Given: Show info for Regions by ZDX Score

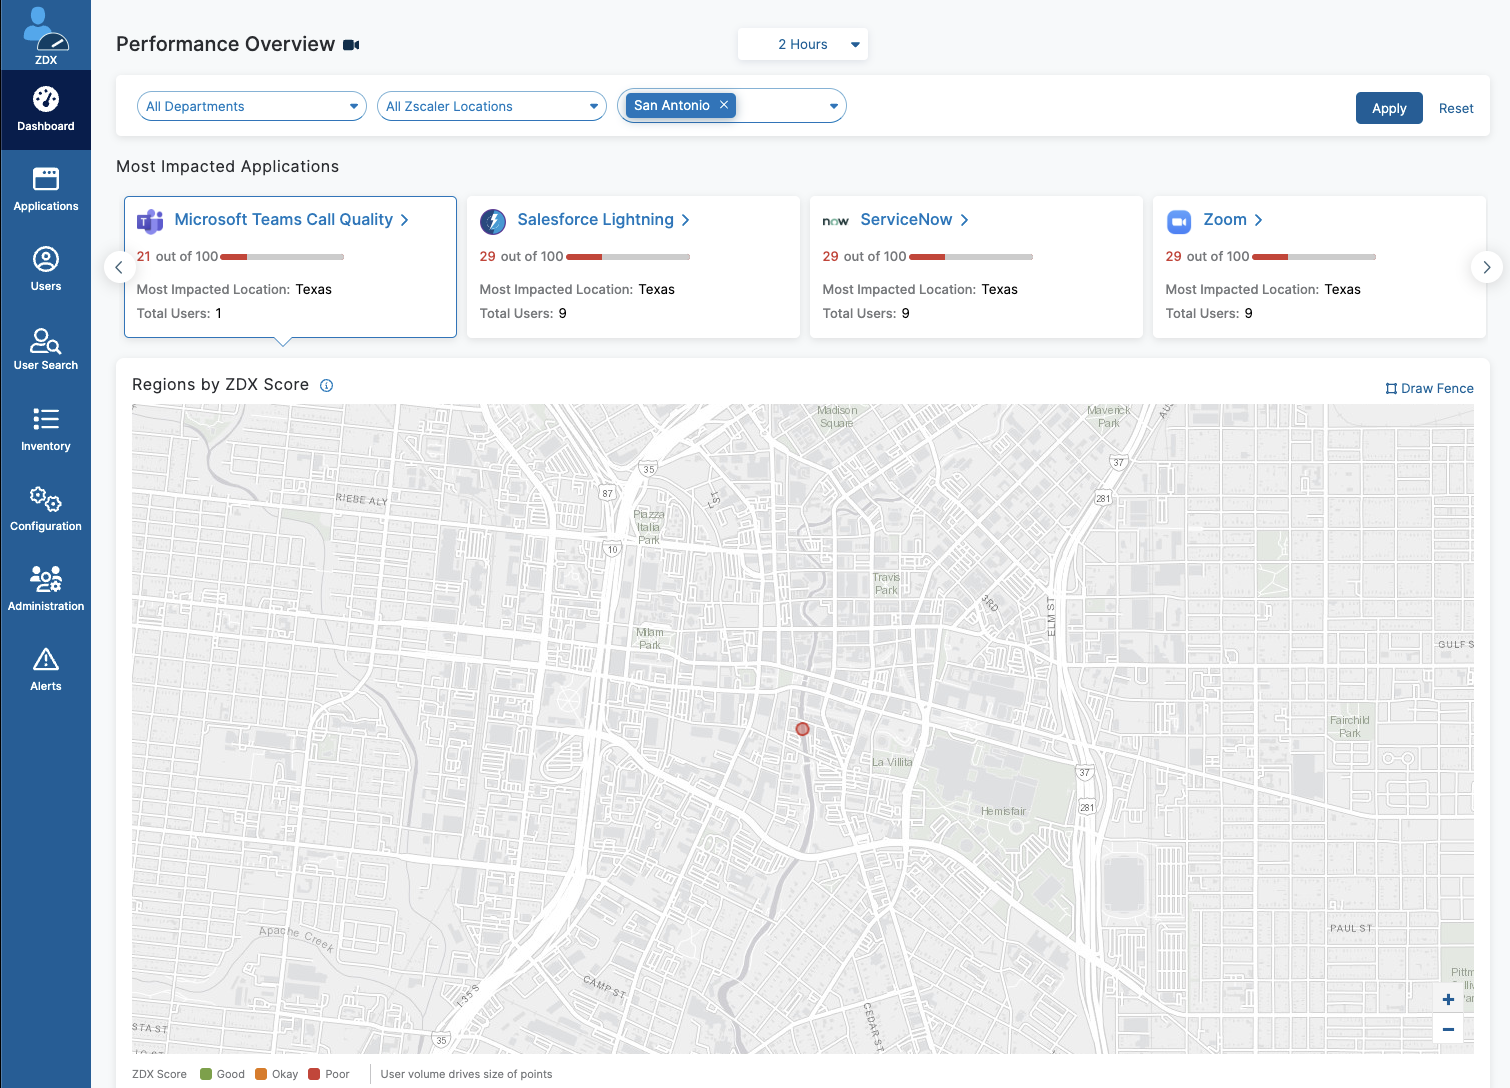Looking at the screenshot, I should click(x=326, y=385).
